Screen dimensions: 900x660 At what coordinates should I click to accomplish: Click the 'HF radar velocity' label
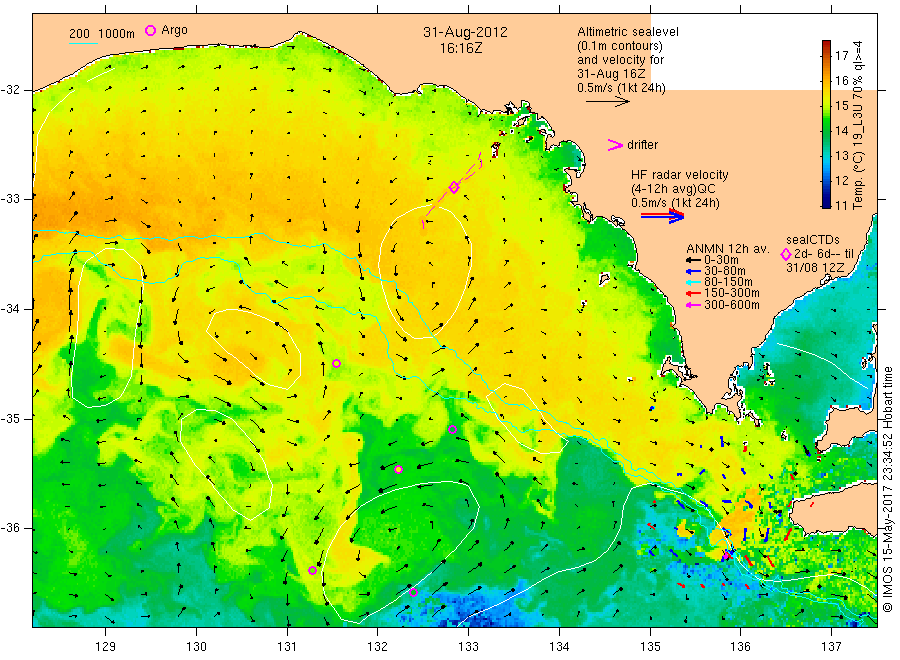point(680,174)
